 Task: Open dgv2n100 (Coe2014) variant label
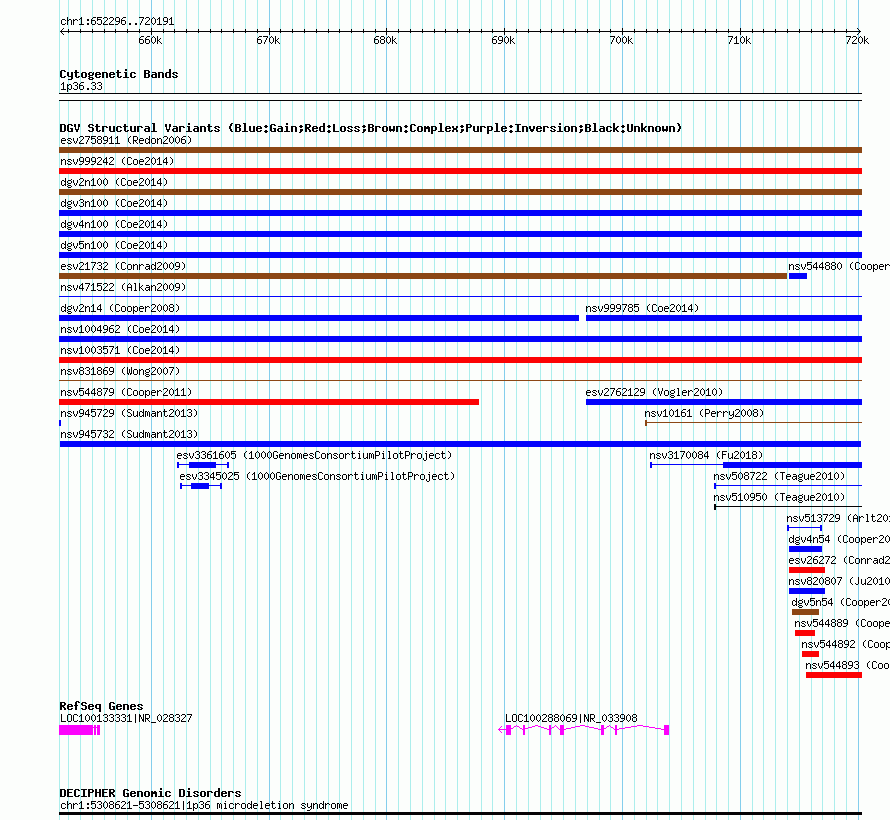(114, 182)
